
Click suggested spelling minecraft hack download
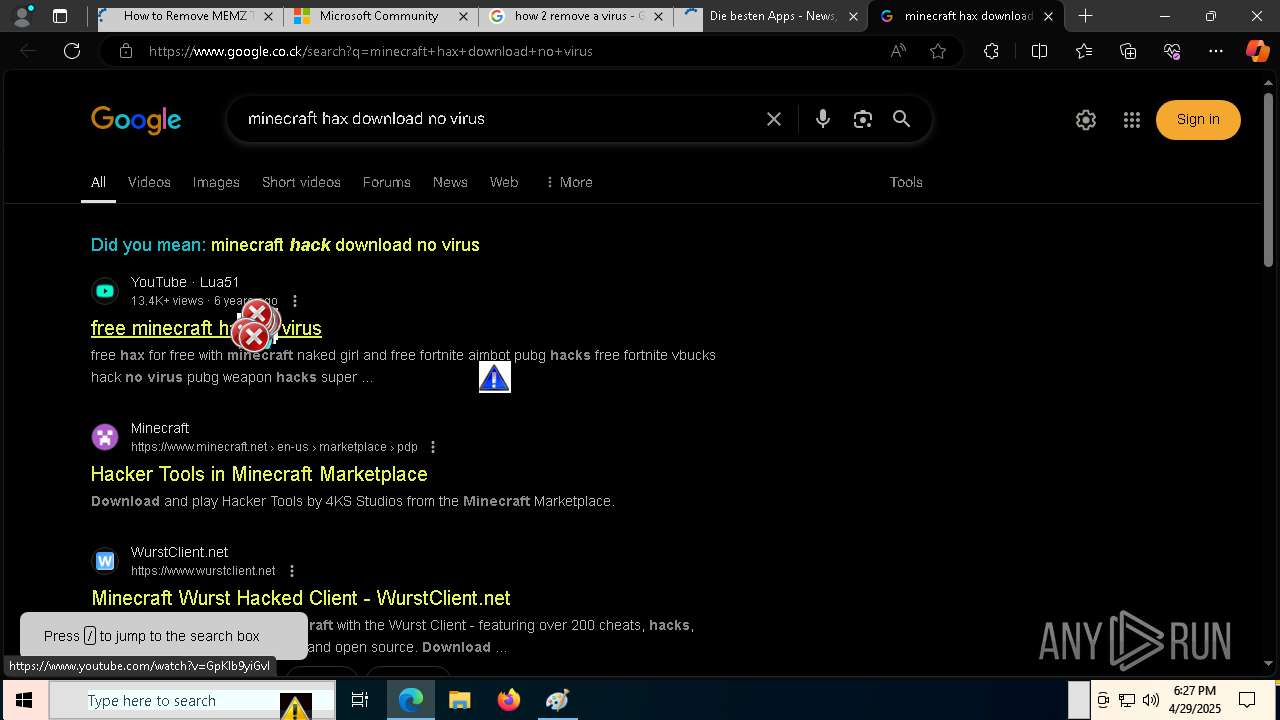tap(345, 245)
